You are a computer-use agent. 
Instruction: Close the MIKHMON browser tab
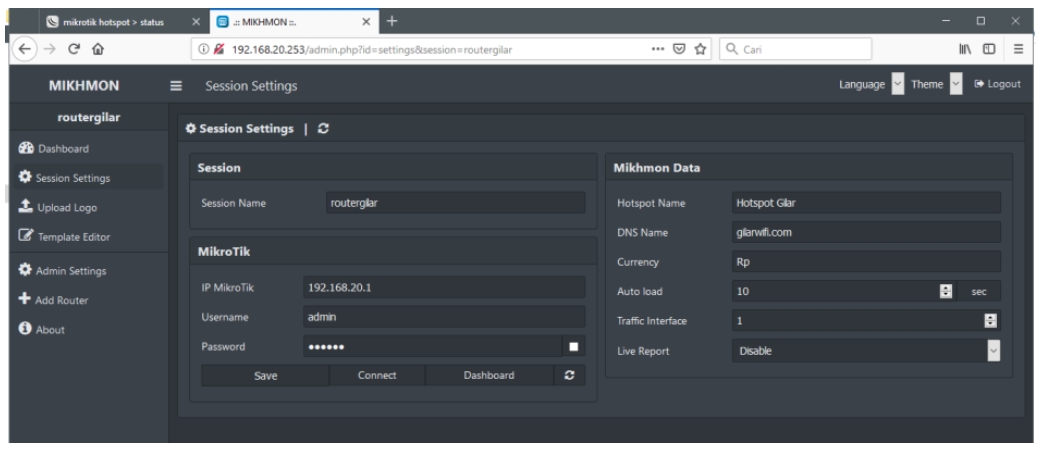(x=366, y=22)
